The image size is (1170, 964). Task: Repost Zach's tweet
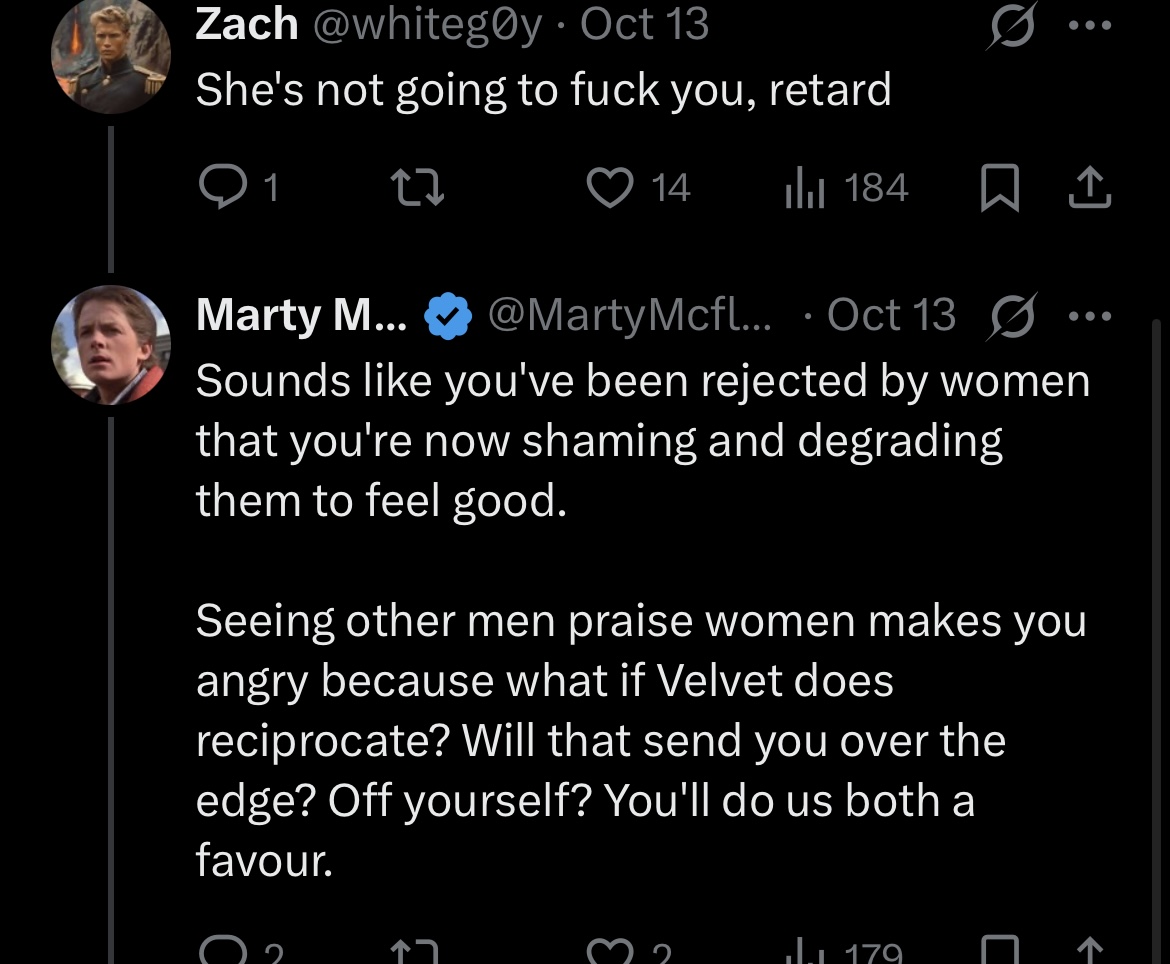point(419,187)
